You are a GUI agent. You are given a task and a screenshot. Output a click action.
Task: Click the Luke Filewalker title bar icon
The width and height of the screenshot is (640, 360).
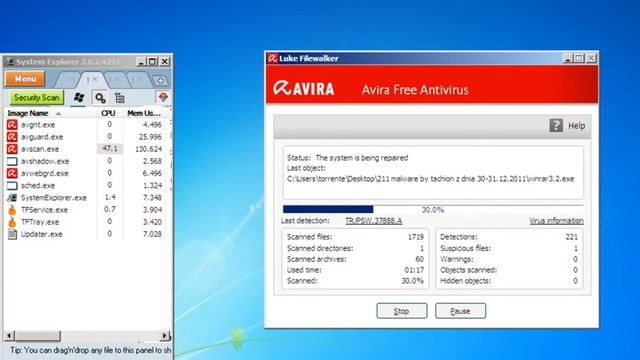coord(272,58)
